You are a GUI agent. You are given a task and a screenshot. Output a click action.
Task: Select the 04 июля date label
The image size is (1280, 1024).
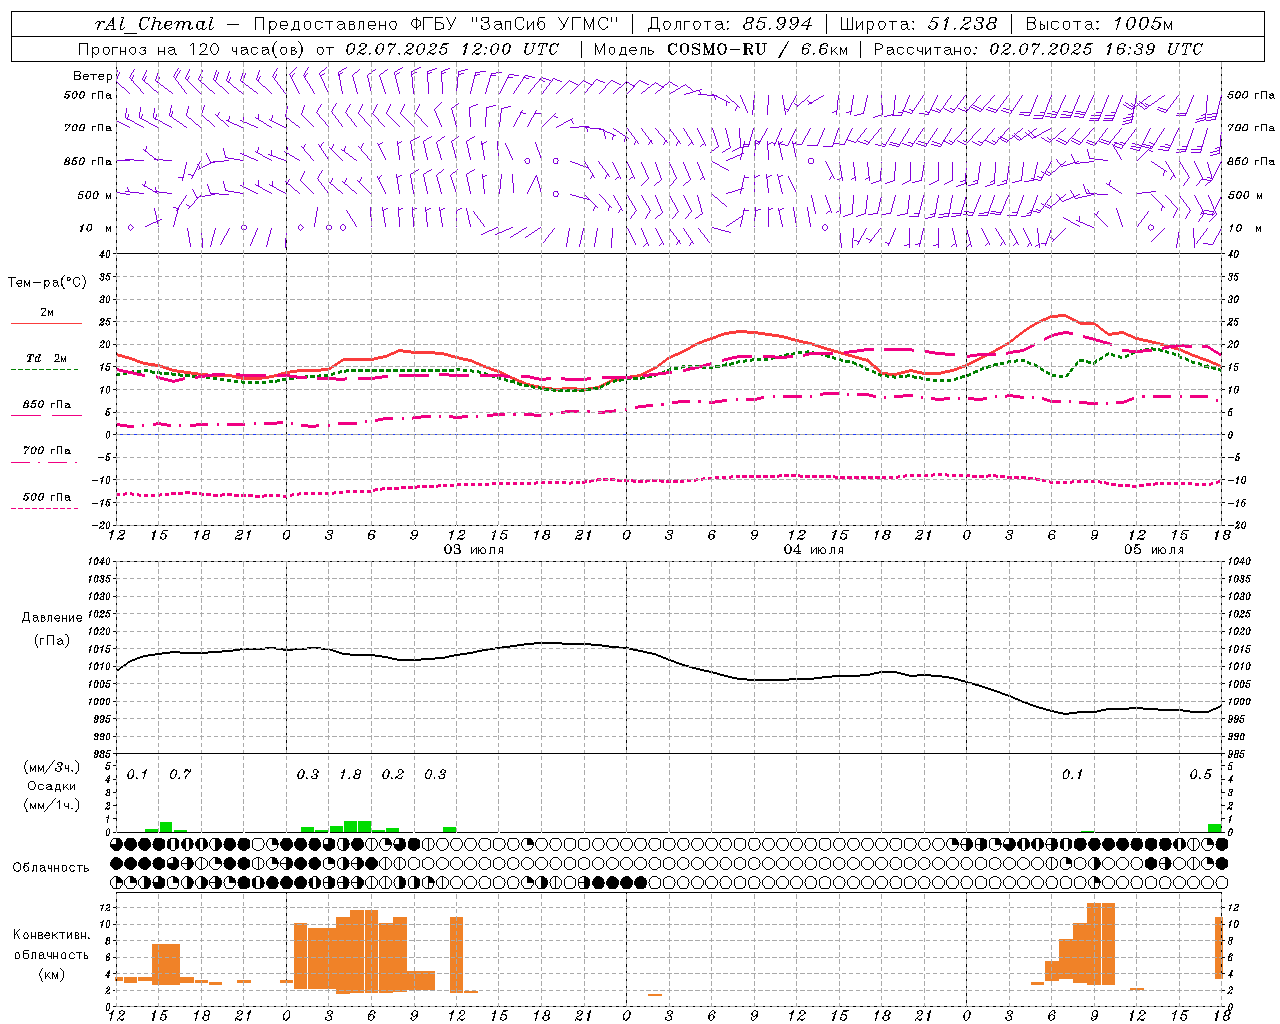[813, 549]
